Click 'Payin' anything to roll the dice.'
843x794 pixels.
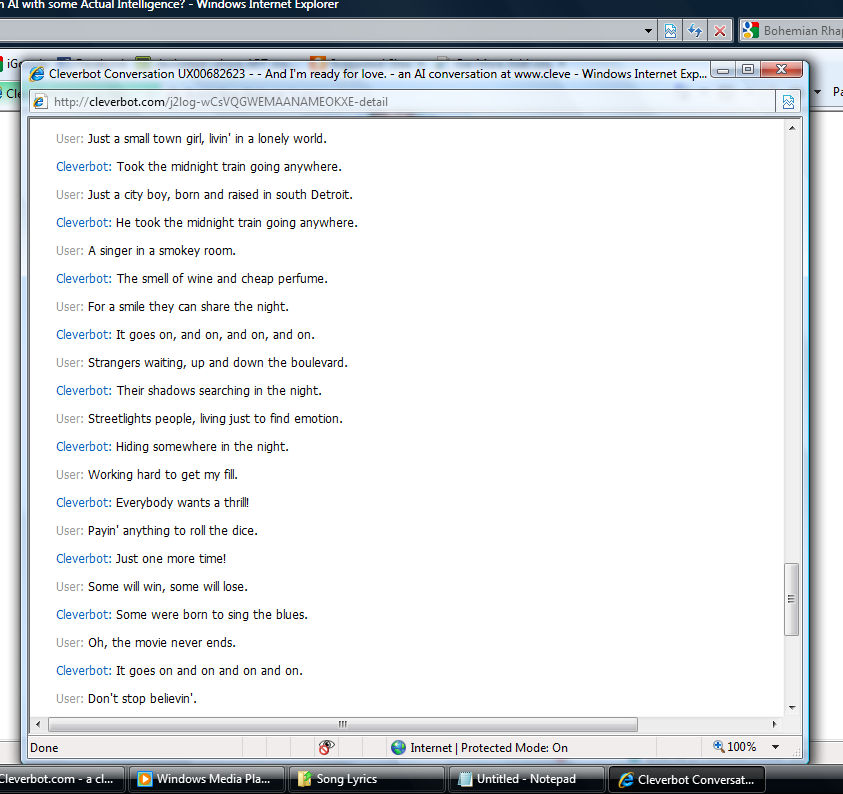point(173,530)
